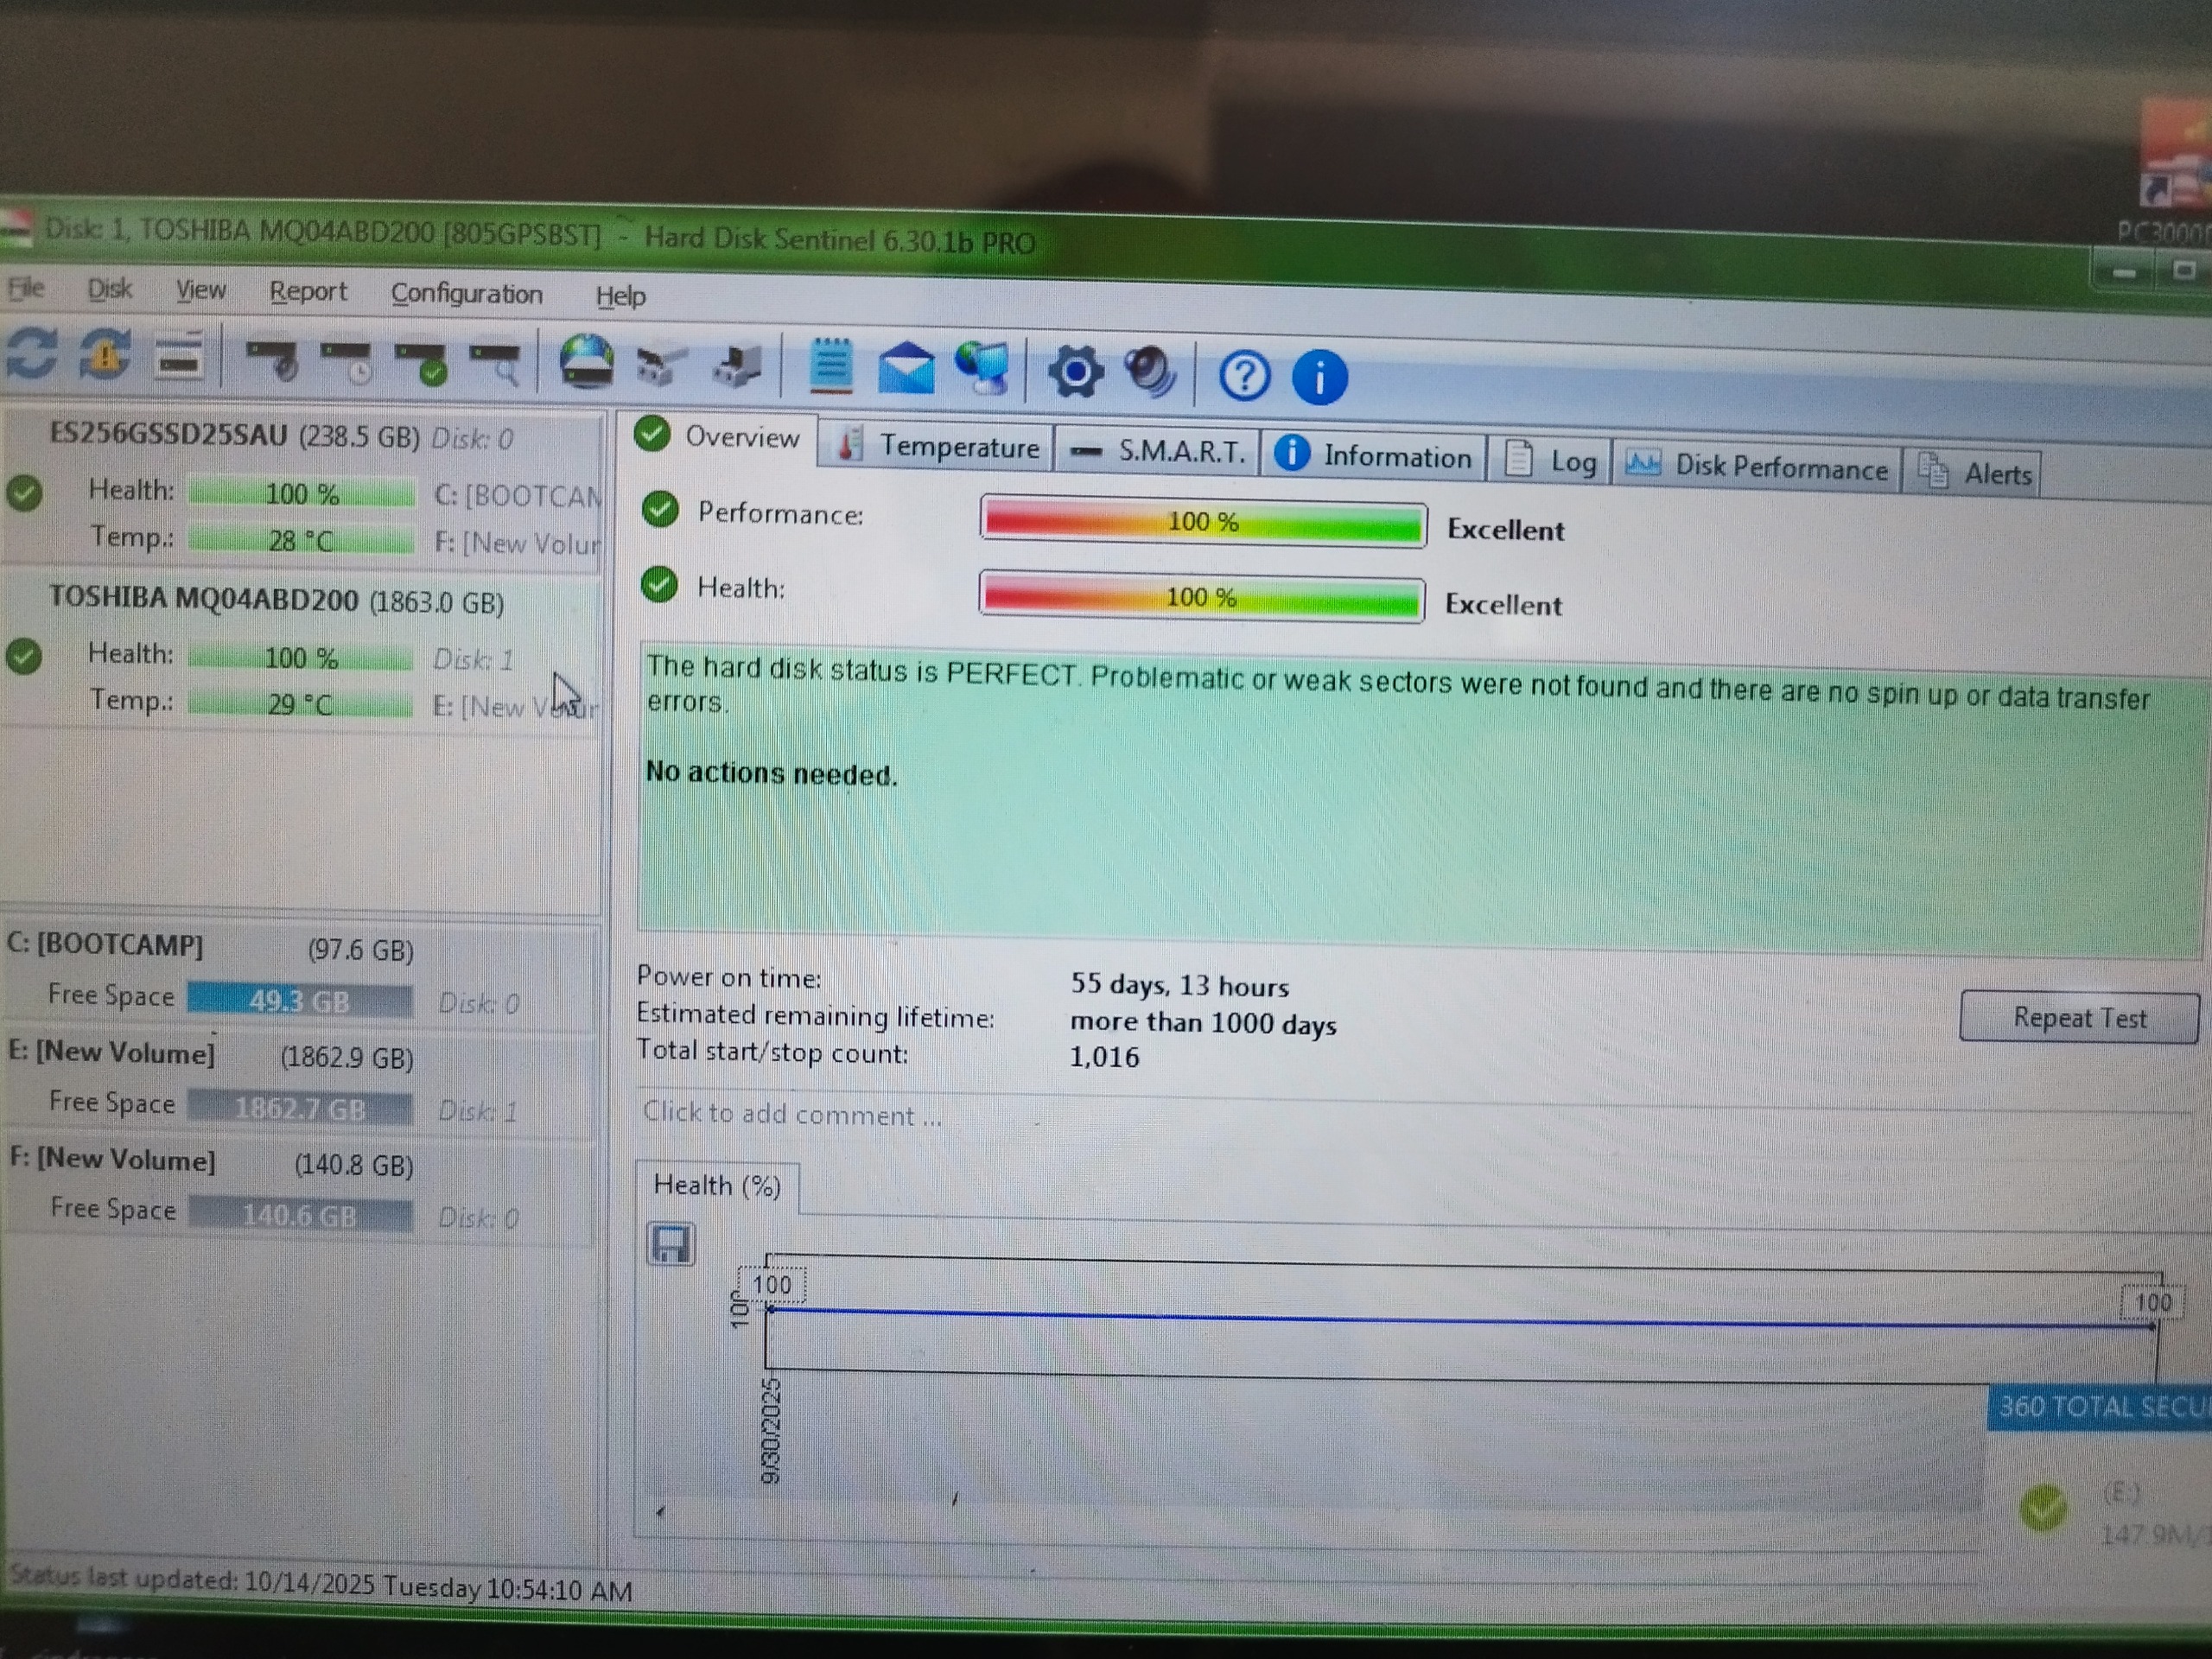Viewport: 2212px width, 1659px height.
Task: Click the refresh-with-warning toolbar icon
Action: coord(105,355)
